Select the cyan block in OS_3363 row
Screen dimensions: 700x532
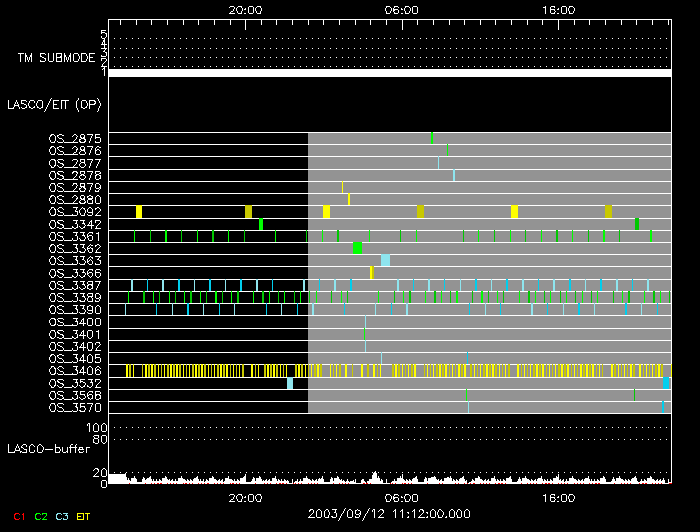pos(385,260)
